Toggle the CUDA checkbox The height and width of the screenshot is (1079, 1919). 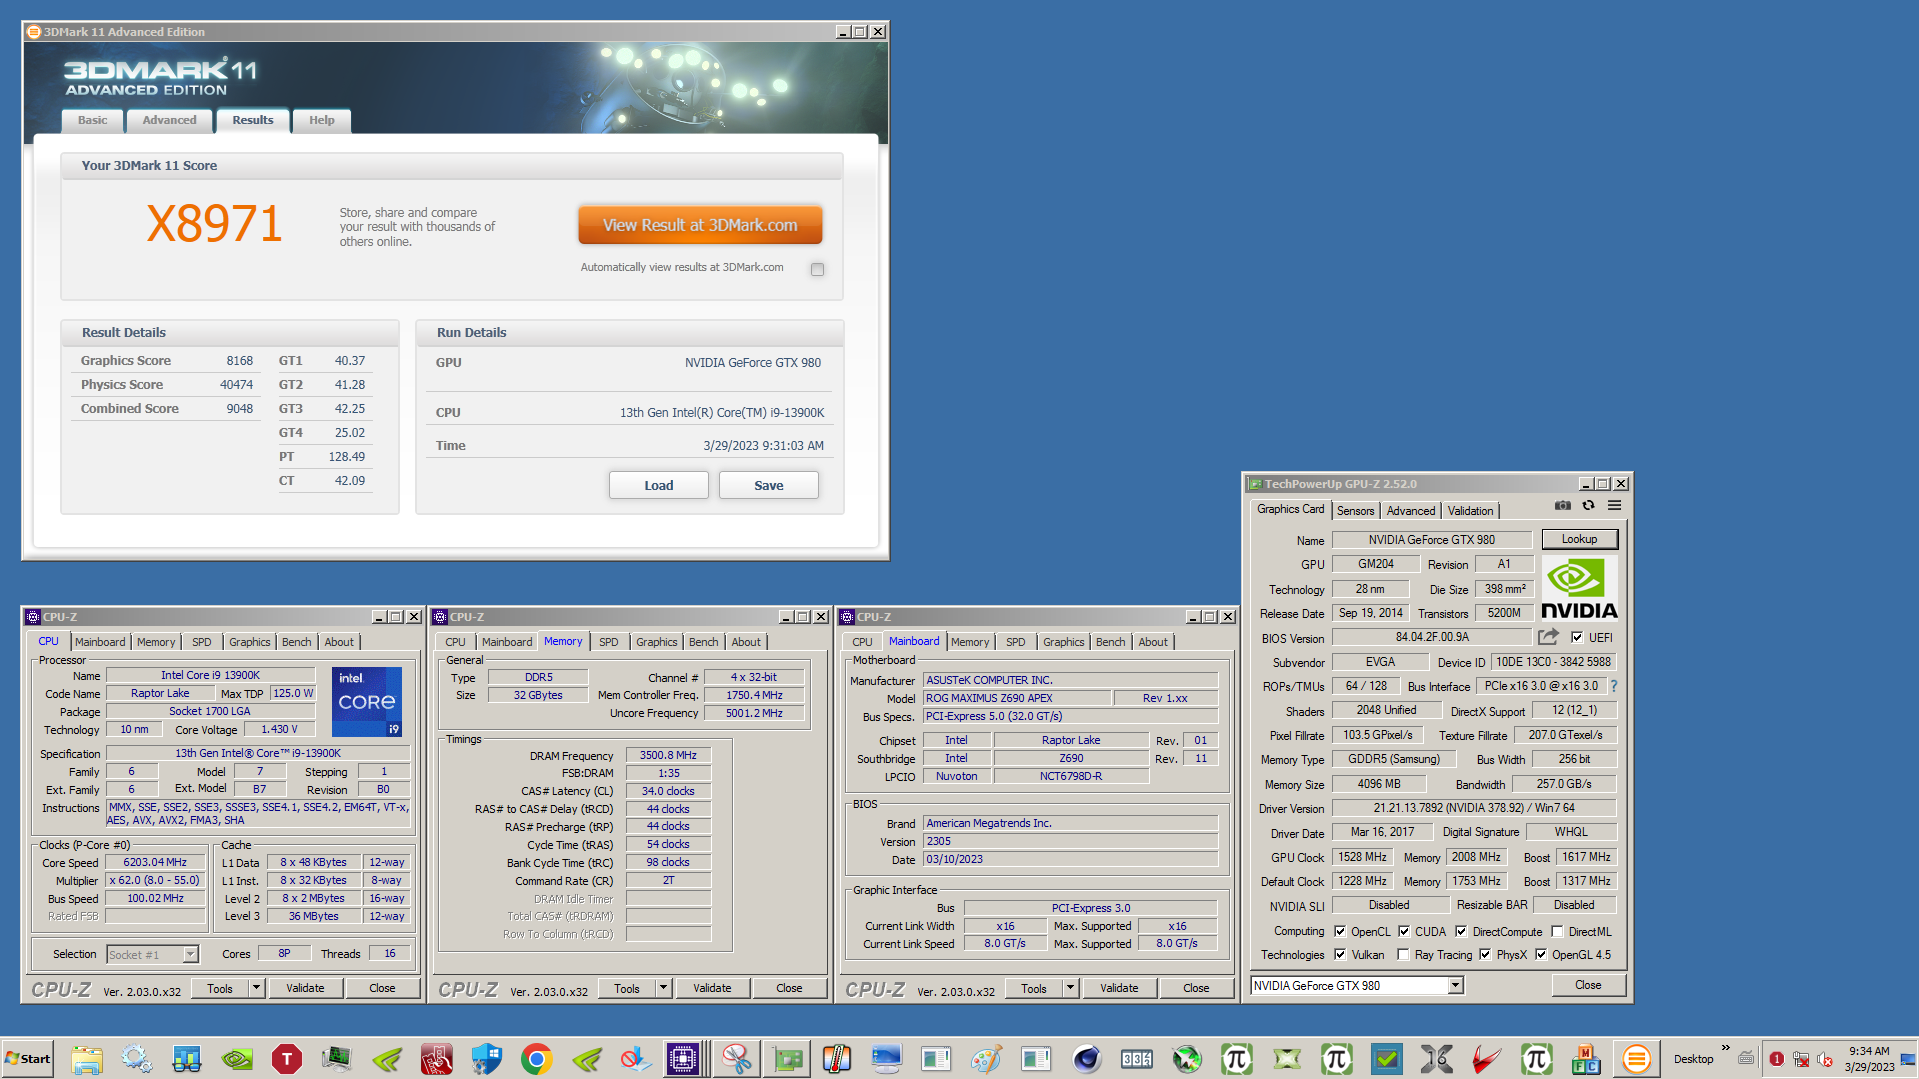[1404, 931]
